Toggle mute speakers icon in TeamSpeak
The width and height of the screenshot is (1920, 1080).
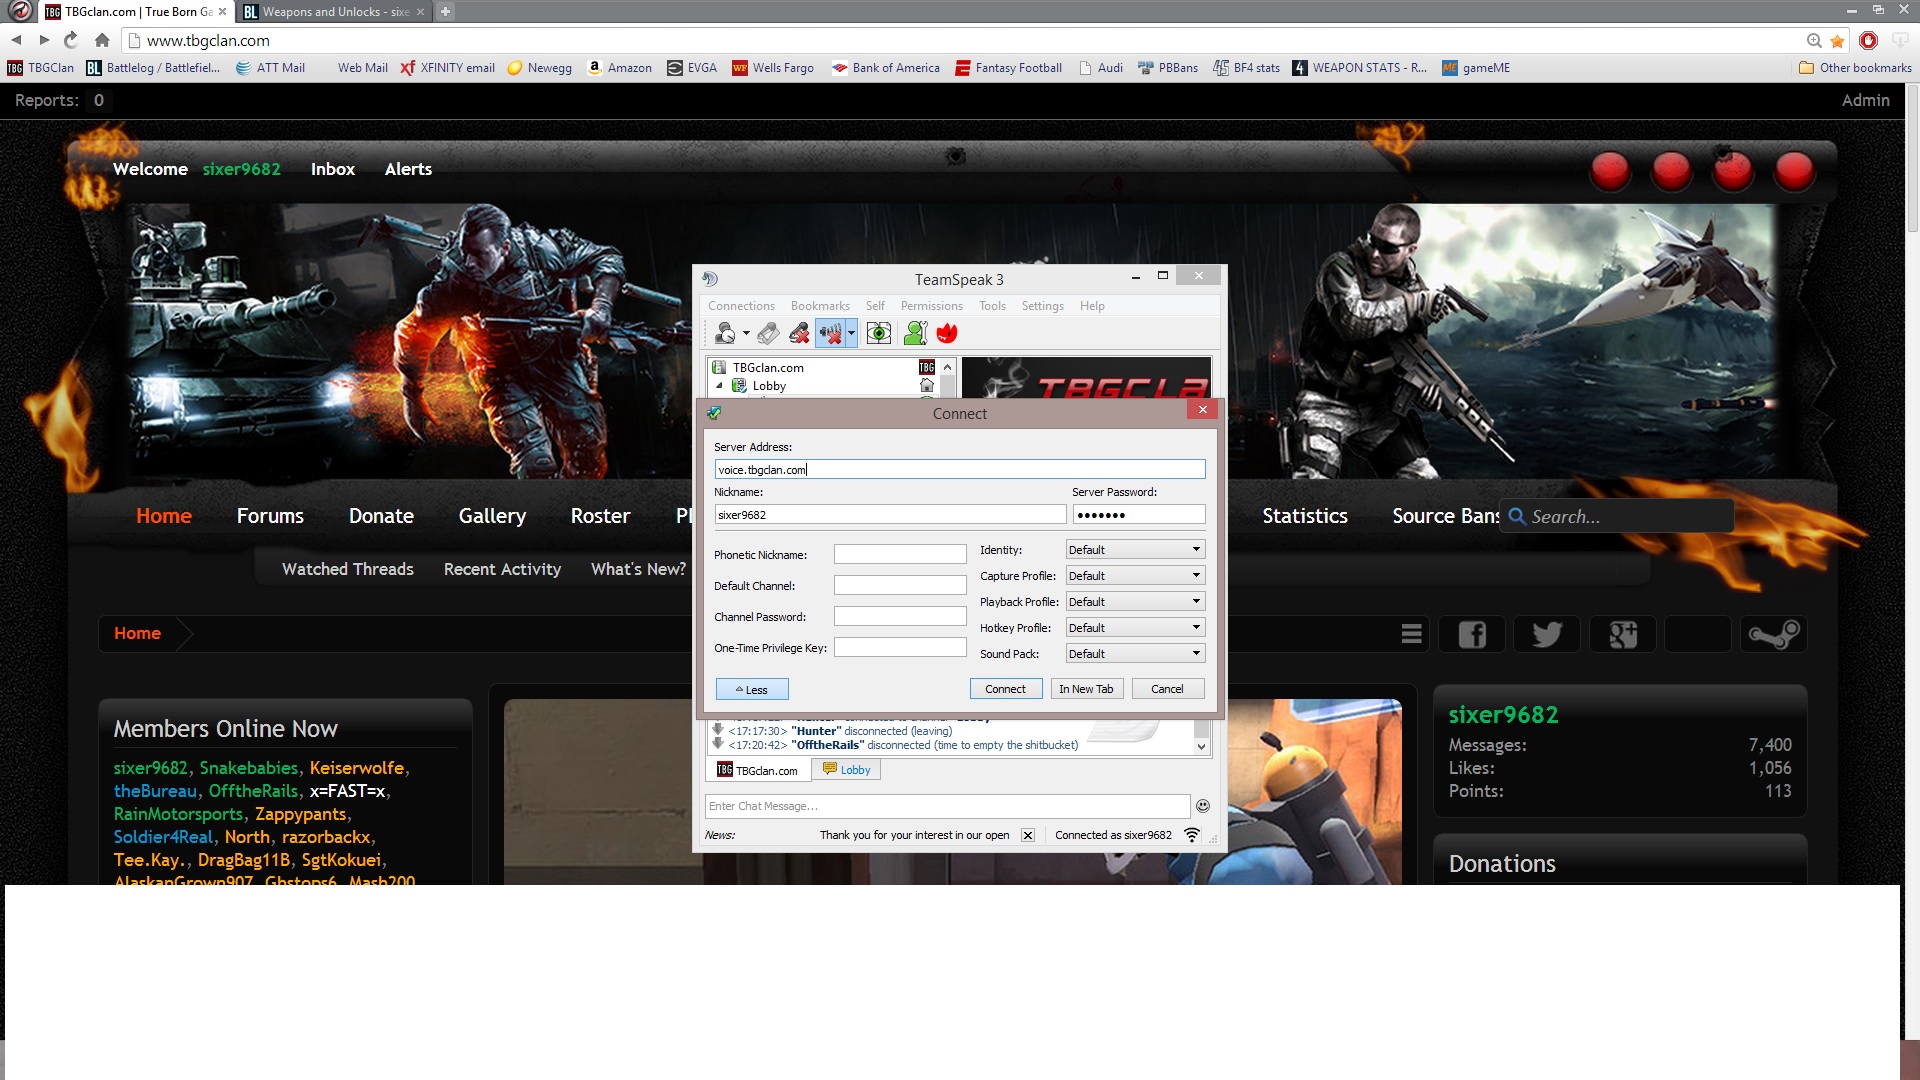[830, 334]
